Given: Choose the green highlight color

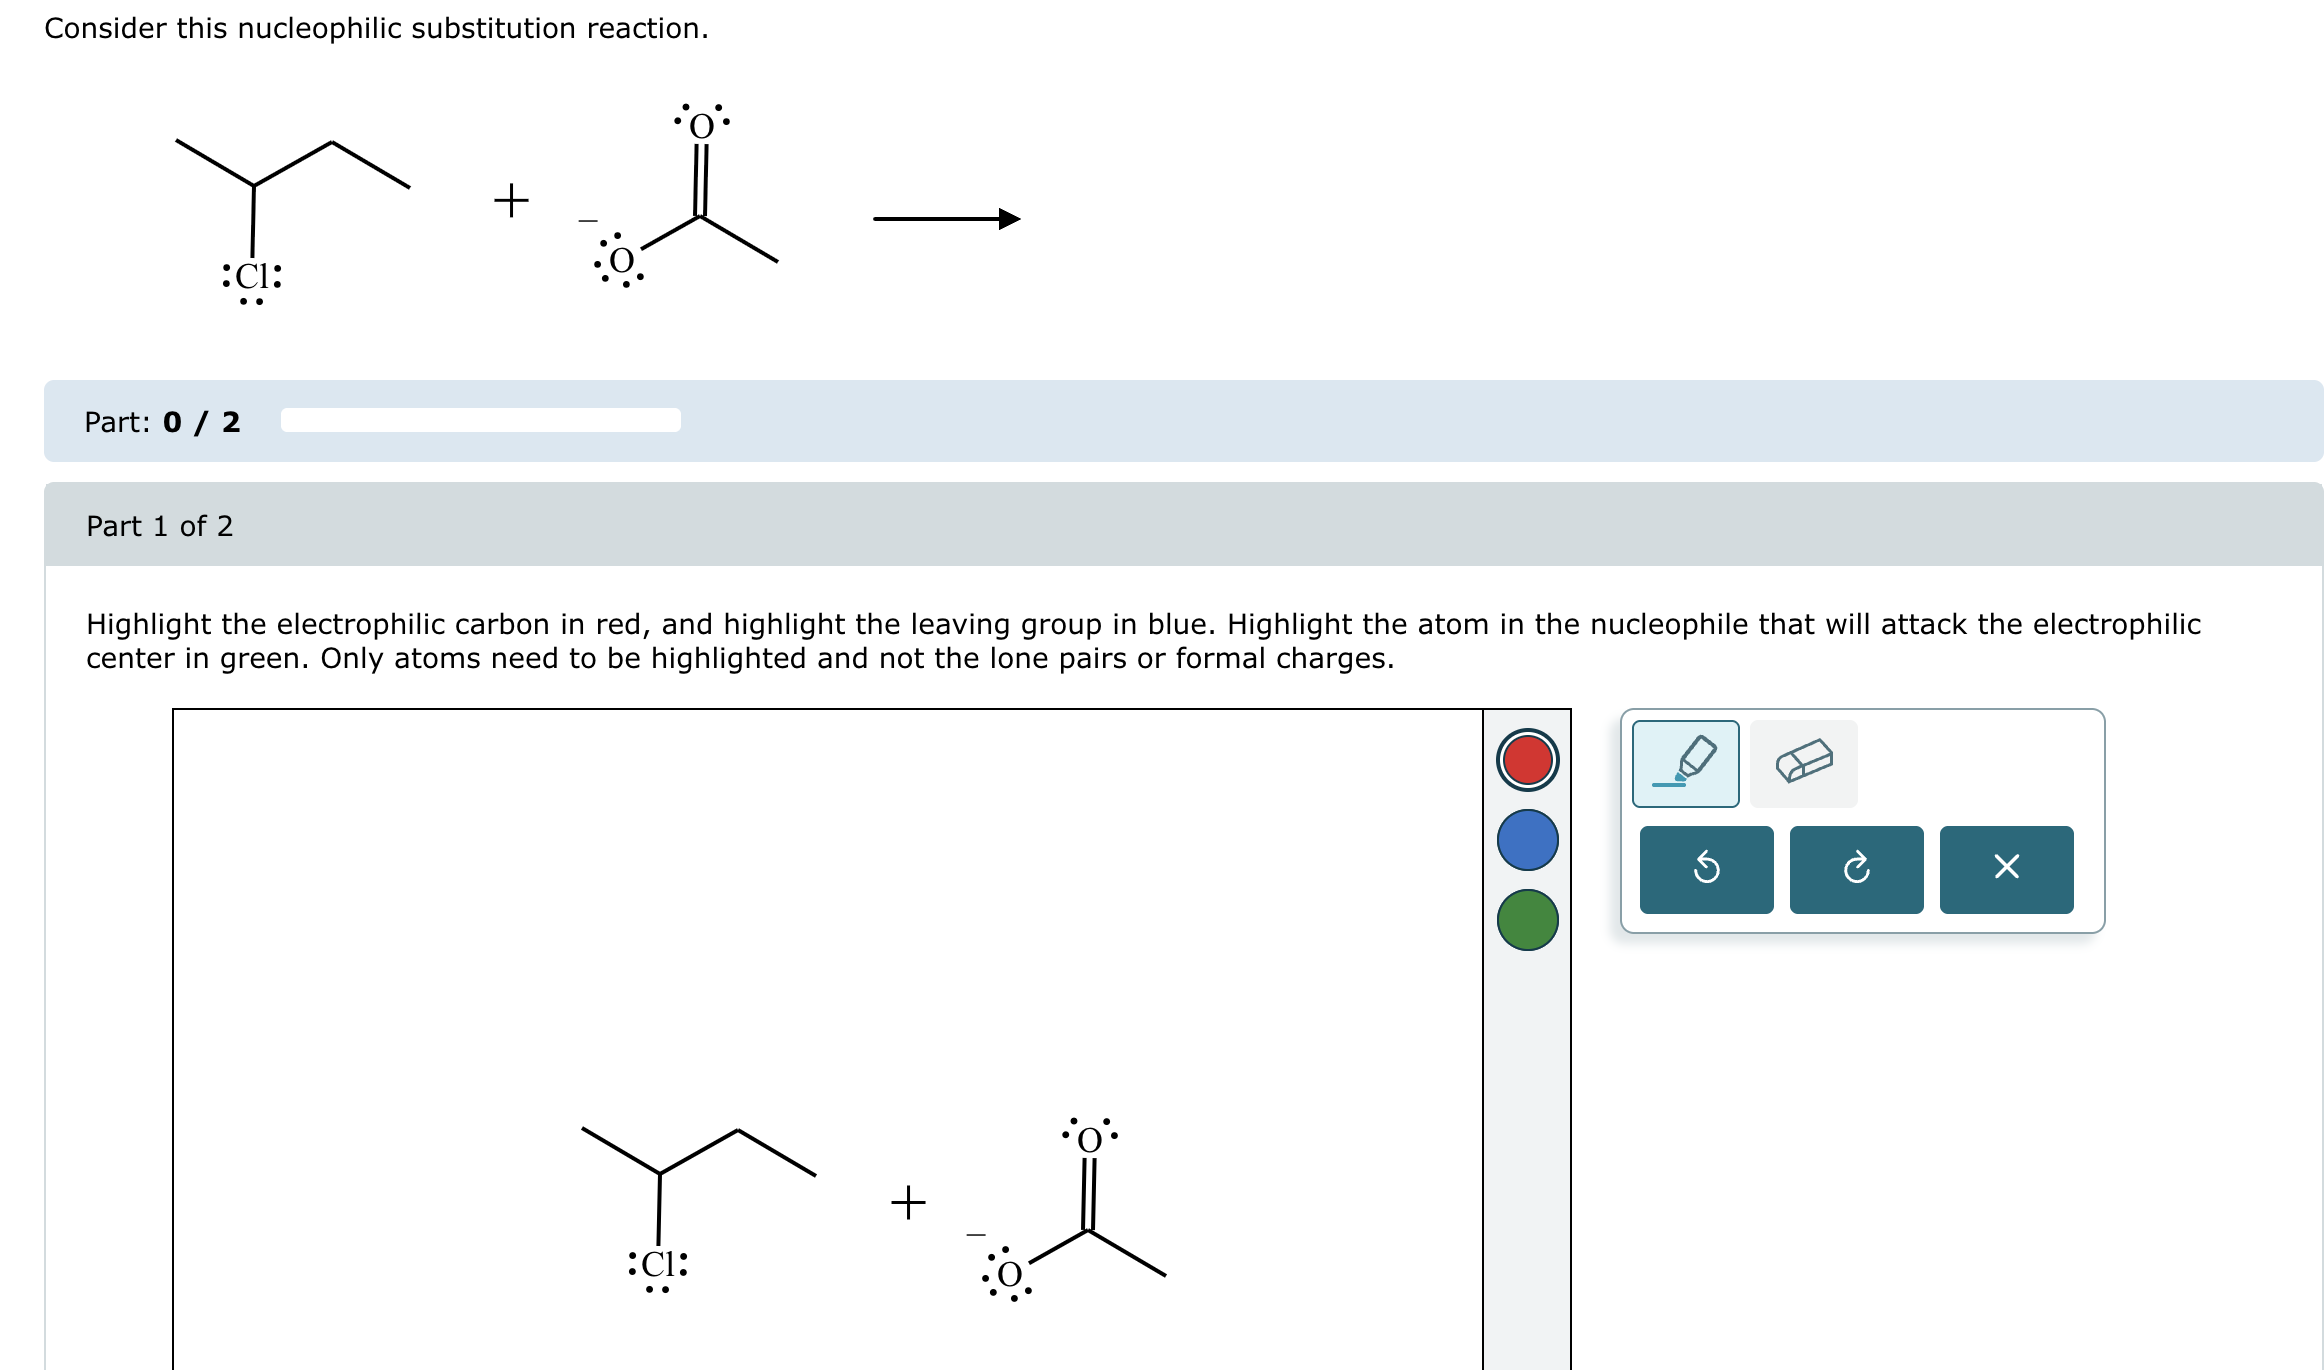Looking at the screenshot, I should pos(1527,920).
